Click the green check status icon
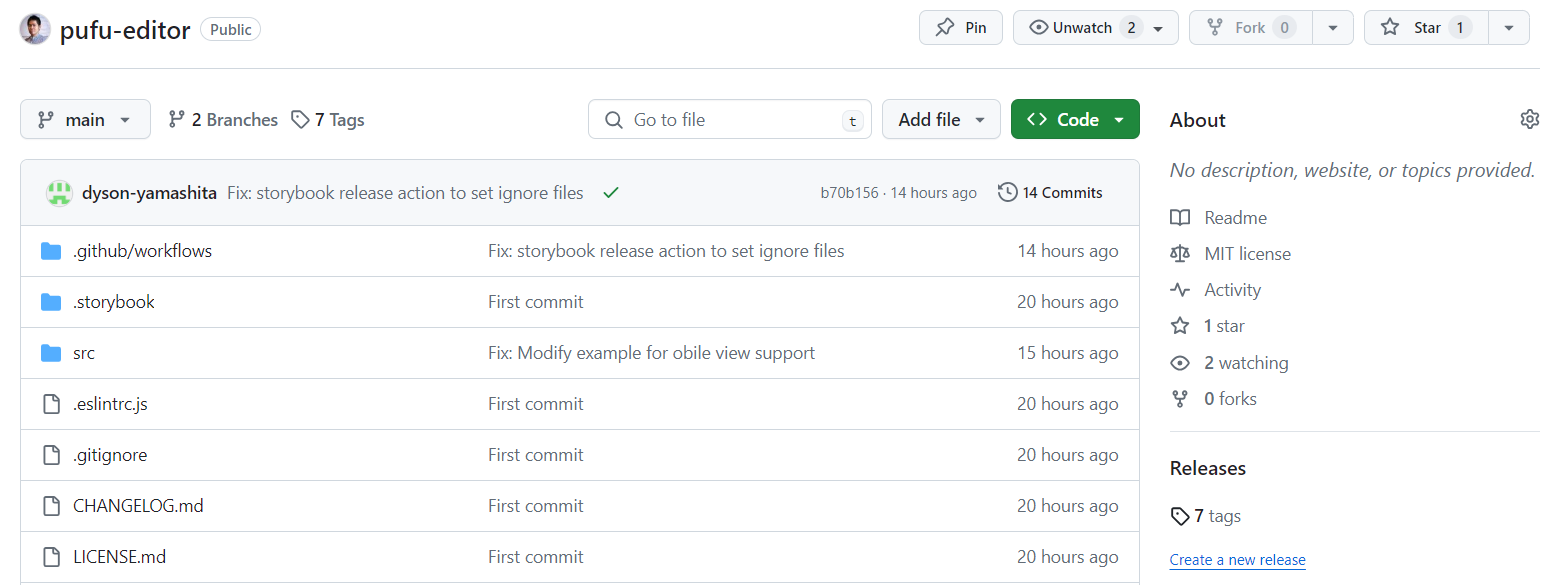The image size is (1567, 585). click(611, 193)
